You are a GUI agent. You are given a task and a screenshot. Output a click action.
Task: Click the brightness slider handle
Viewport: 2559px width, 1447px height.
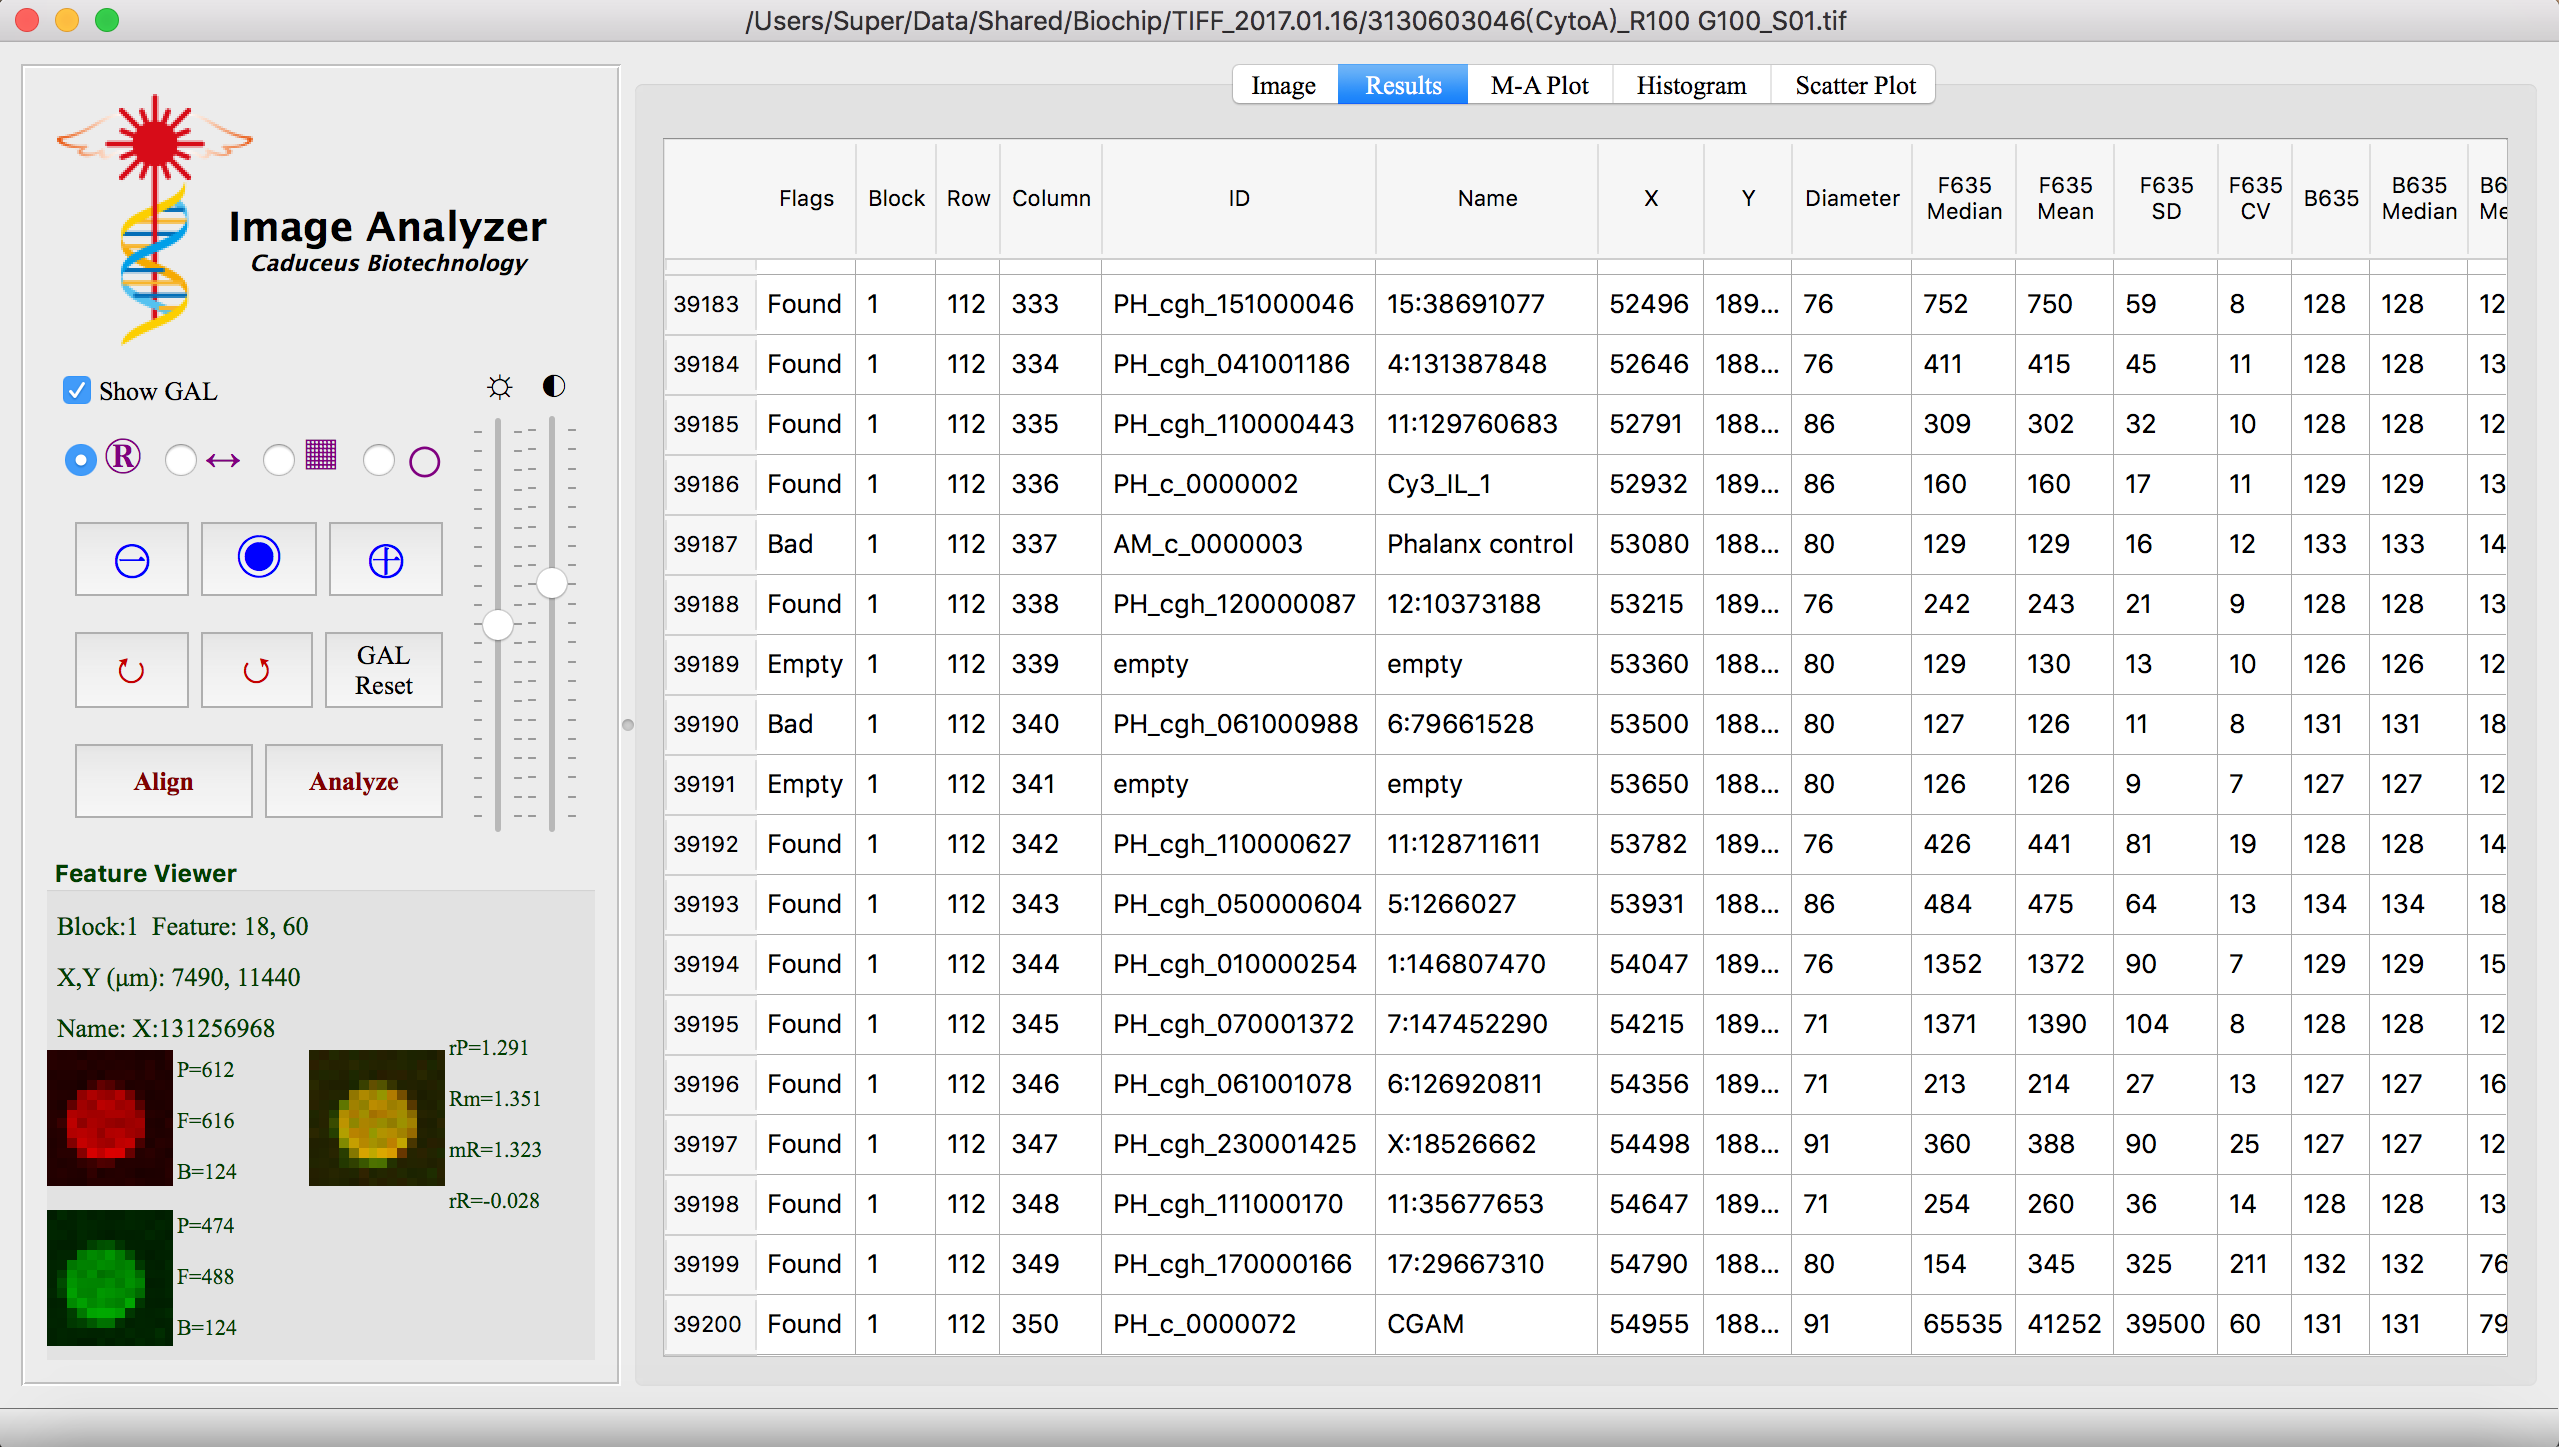pyautogui.click(x=497, y=626)
